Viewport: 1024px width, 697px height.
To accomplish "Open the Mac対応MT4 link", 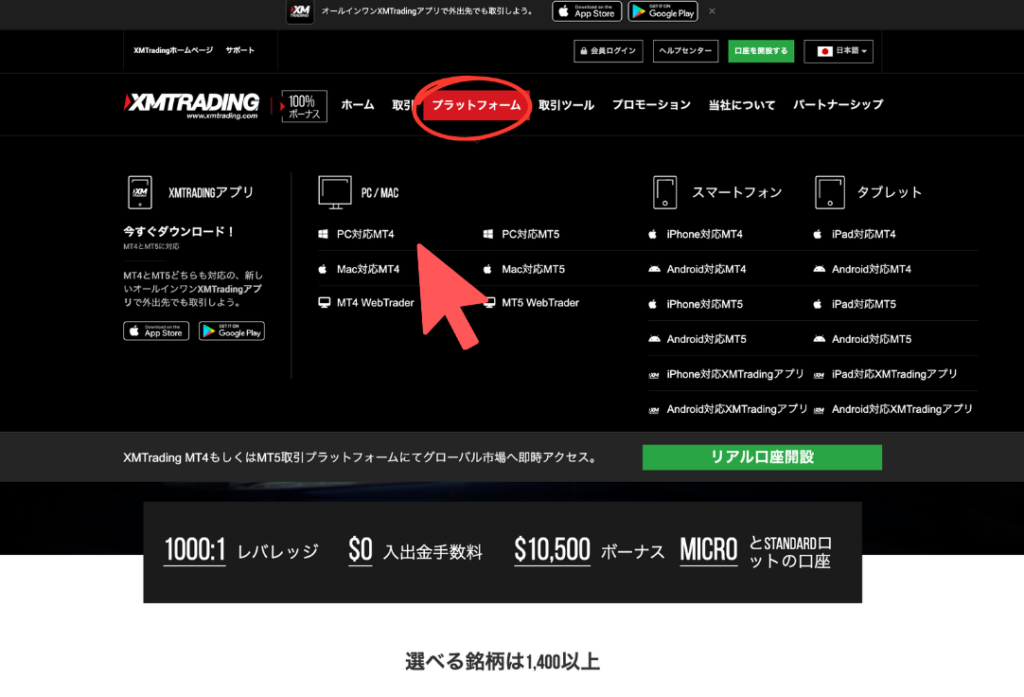I will point(368,269).
